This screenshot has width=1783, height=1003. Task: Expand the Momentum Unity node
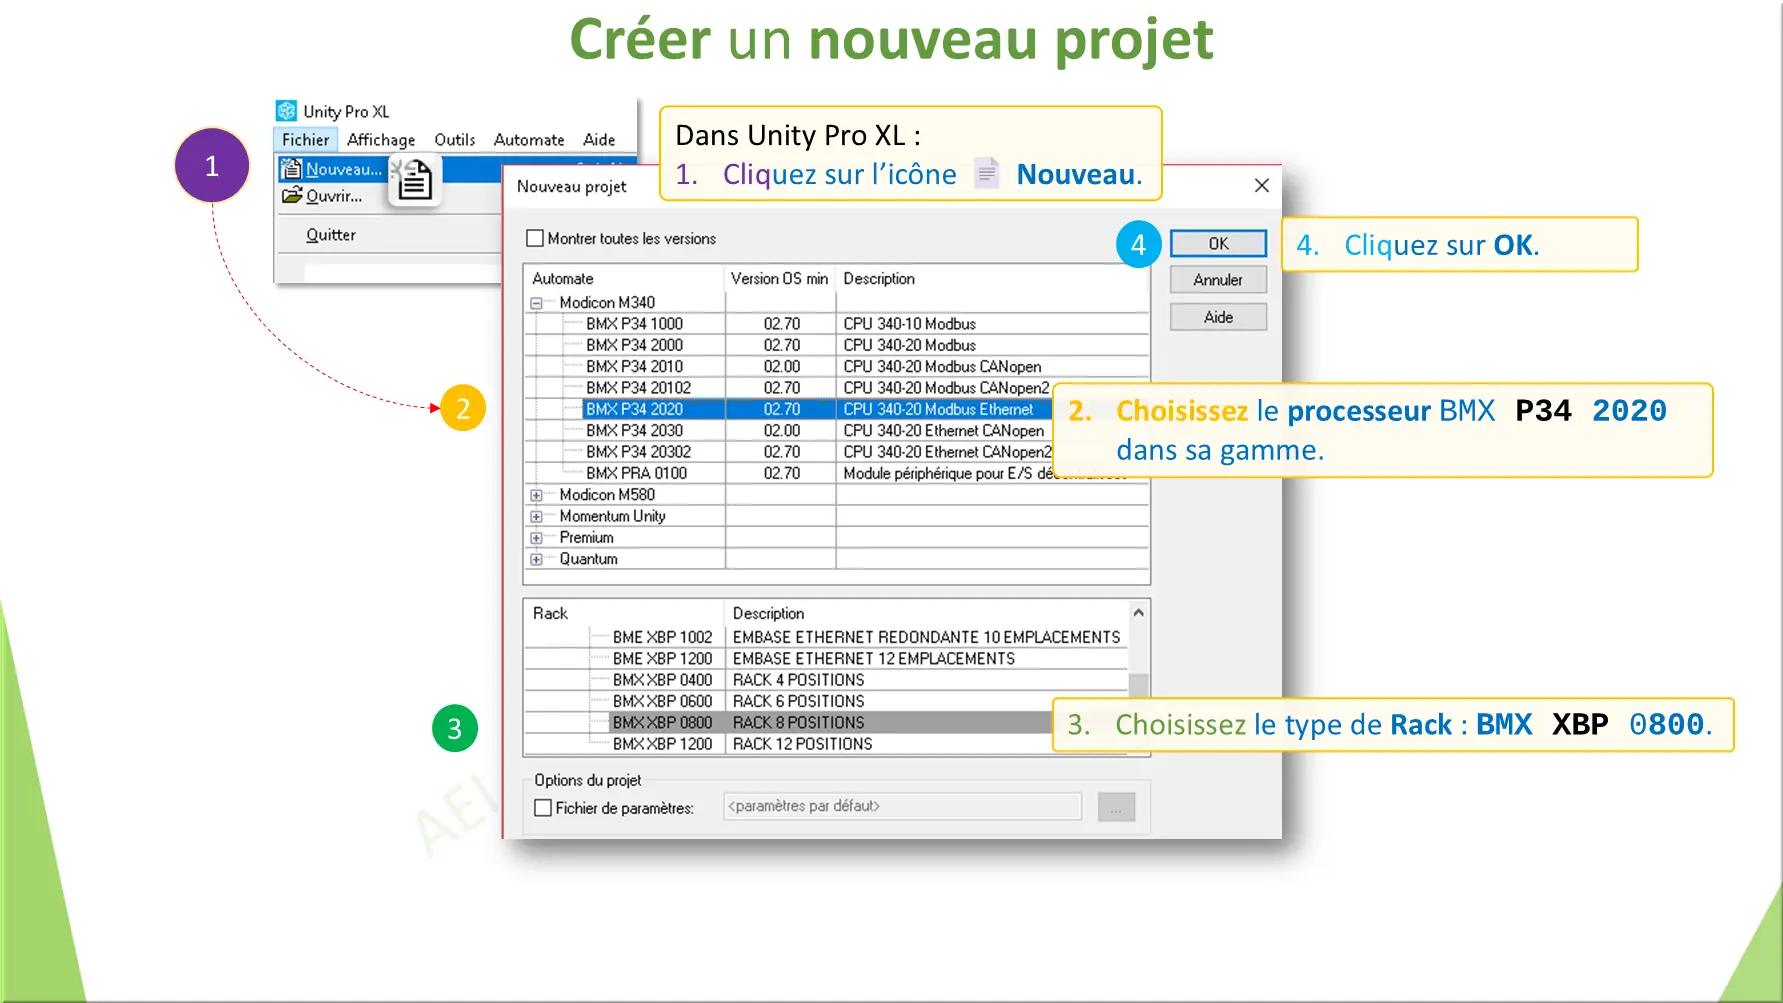[x=537, y=515]
